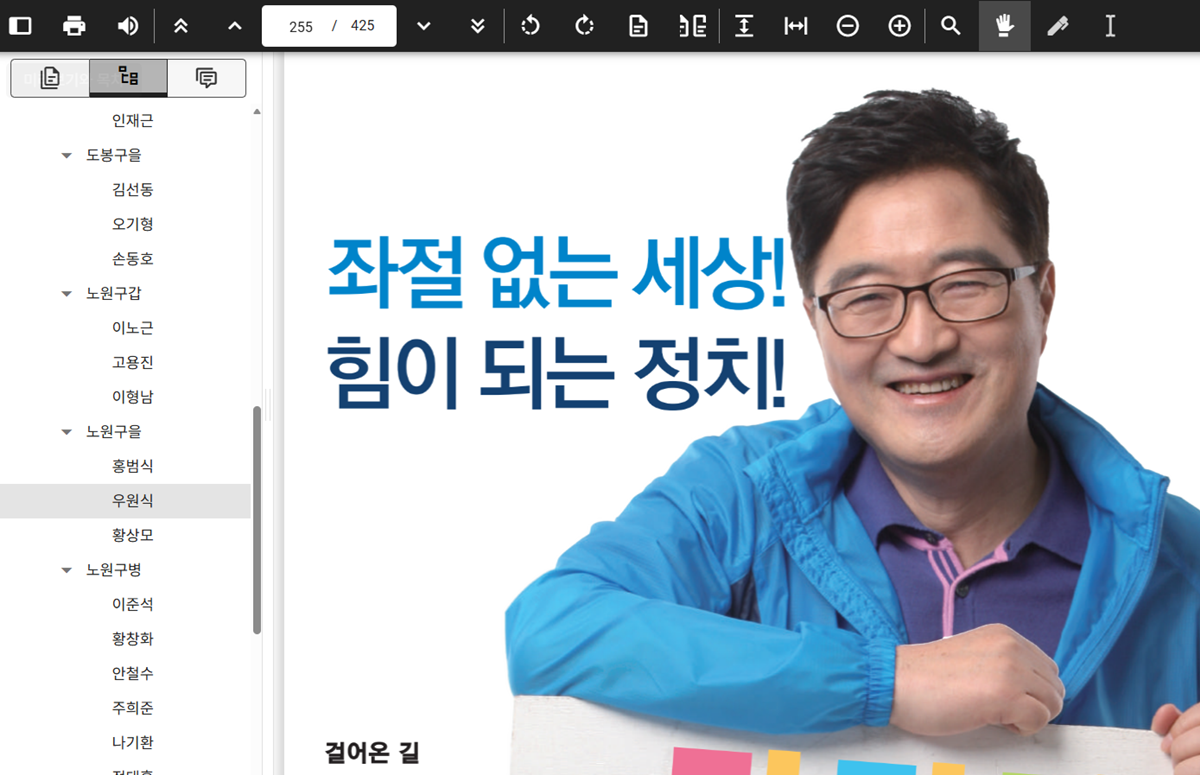Zoom out of the document

(847, 26)
